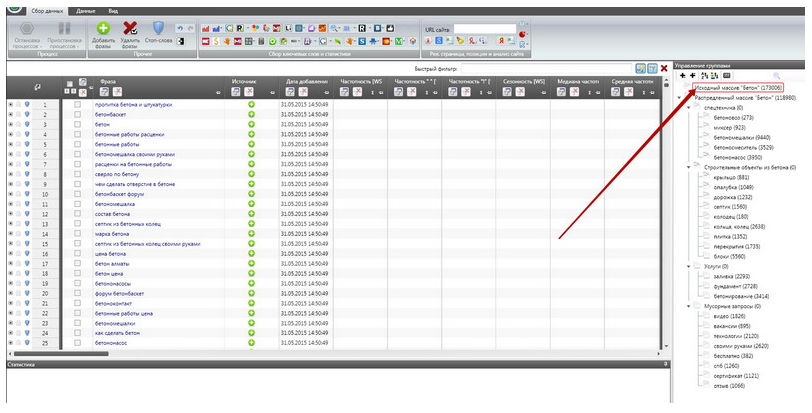
Task: Click the red X beside quick filter
Action: (x=664, y=67)
